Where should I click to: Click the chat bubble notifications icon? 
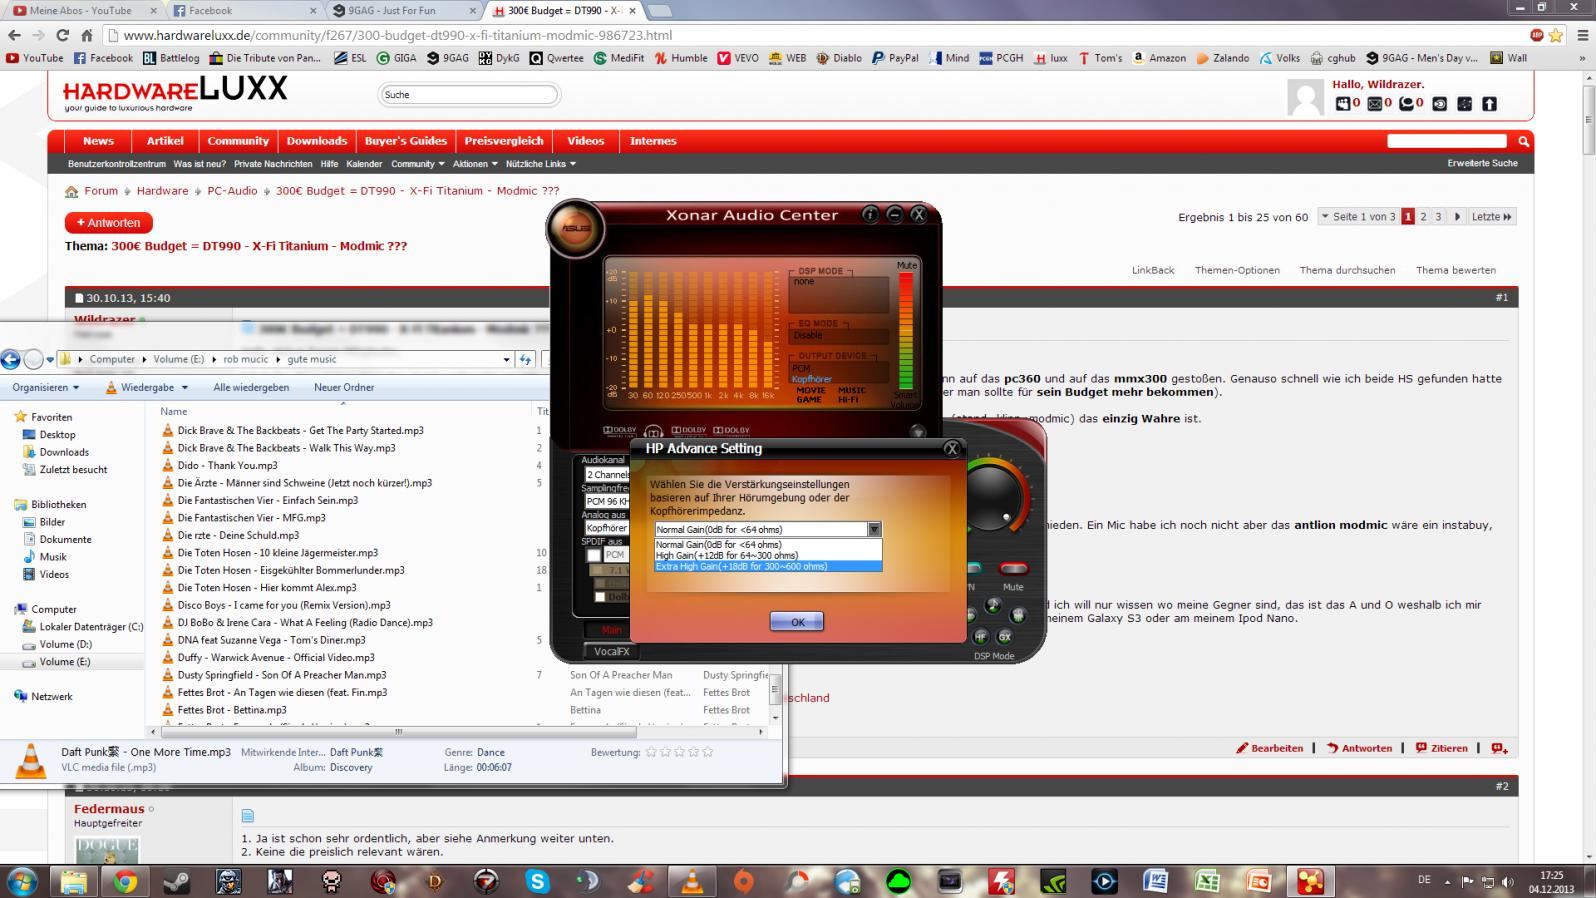pyautogui.click(x=1406, y=103)
